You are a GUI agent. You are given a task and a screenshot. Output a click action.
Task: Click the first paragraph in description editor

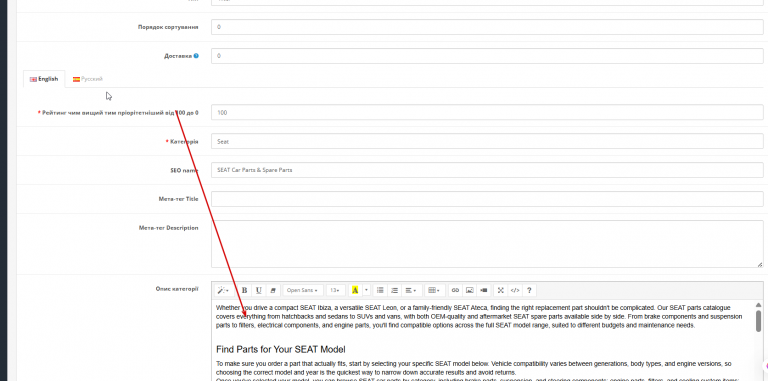(479, 317)
